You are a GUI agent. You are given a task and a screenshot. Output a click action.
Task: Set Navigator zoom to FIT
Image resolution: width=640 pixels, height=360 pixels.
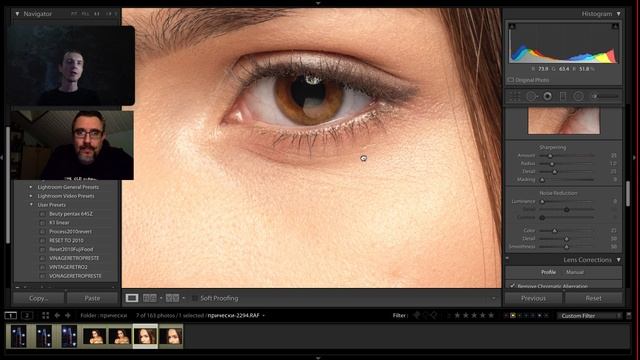pyautogui.click(x=74, y=14)
